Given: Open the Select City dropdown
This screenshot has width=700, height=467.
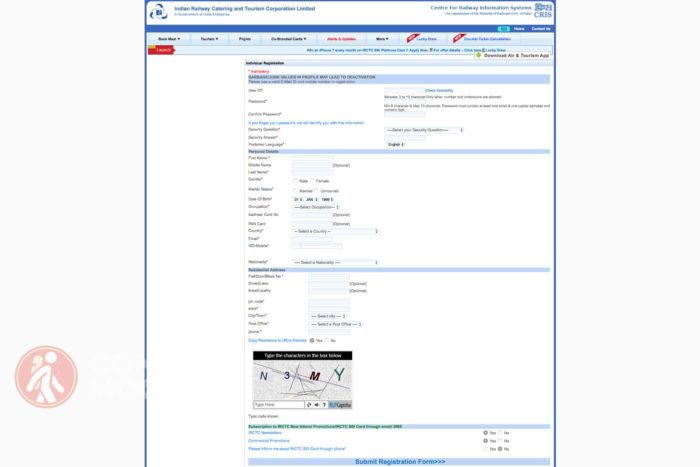Looking at the screenshot, I should click(328, 316).
